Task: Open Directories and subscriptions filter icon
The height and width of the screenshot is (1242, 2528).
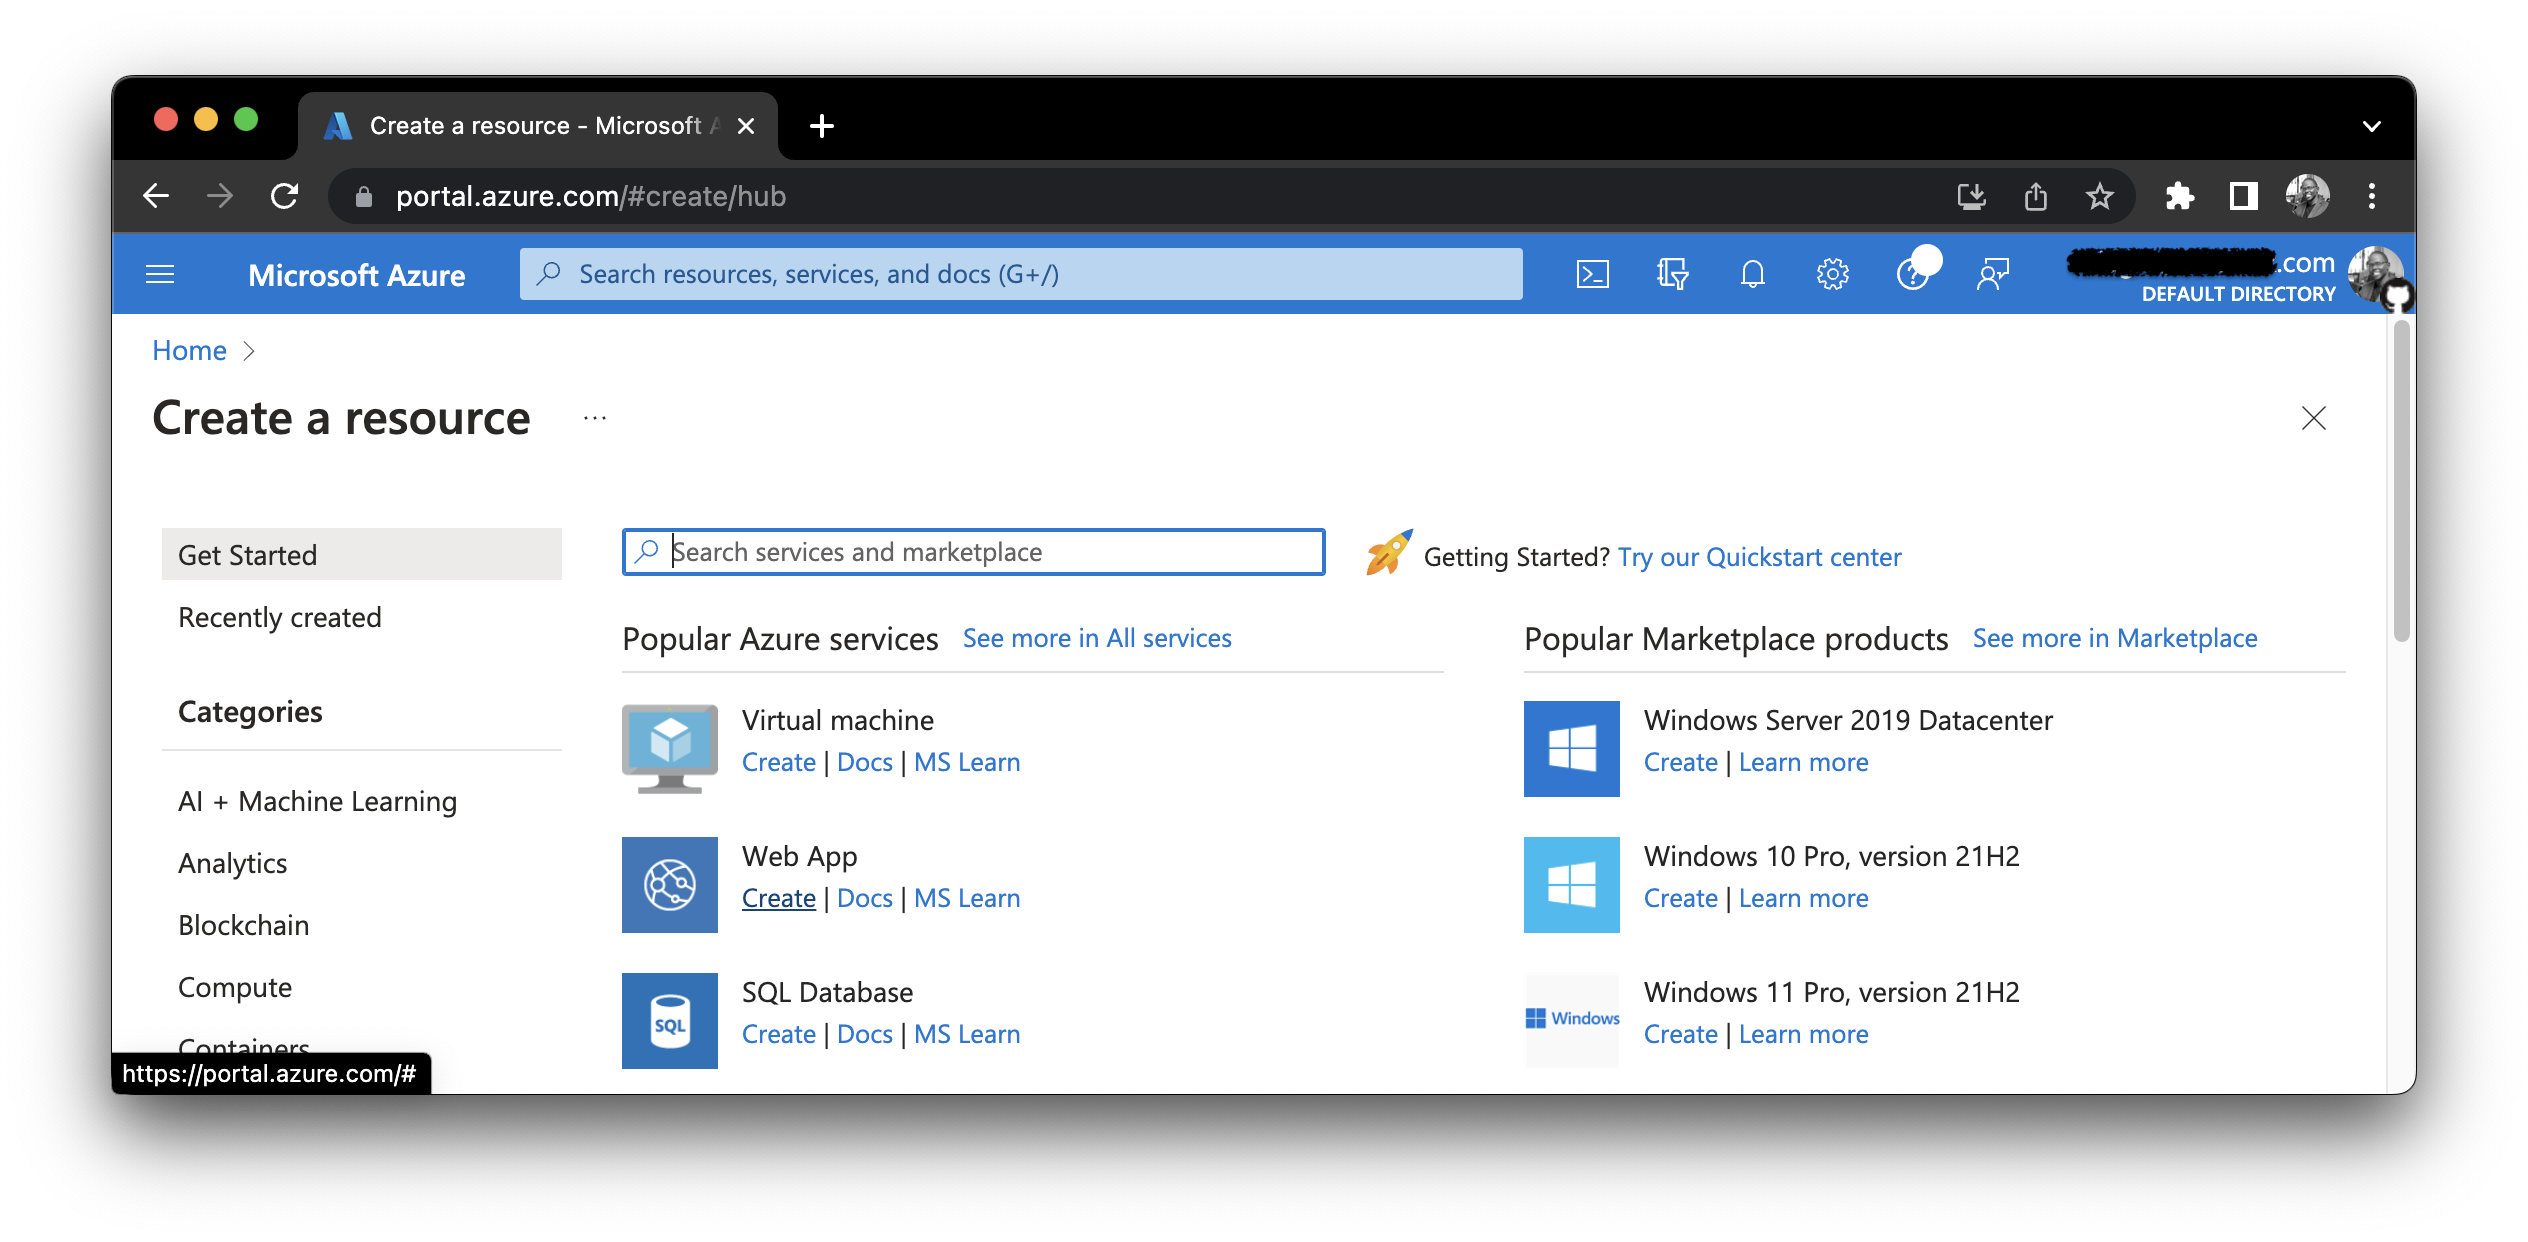Action: 1672,274
